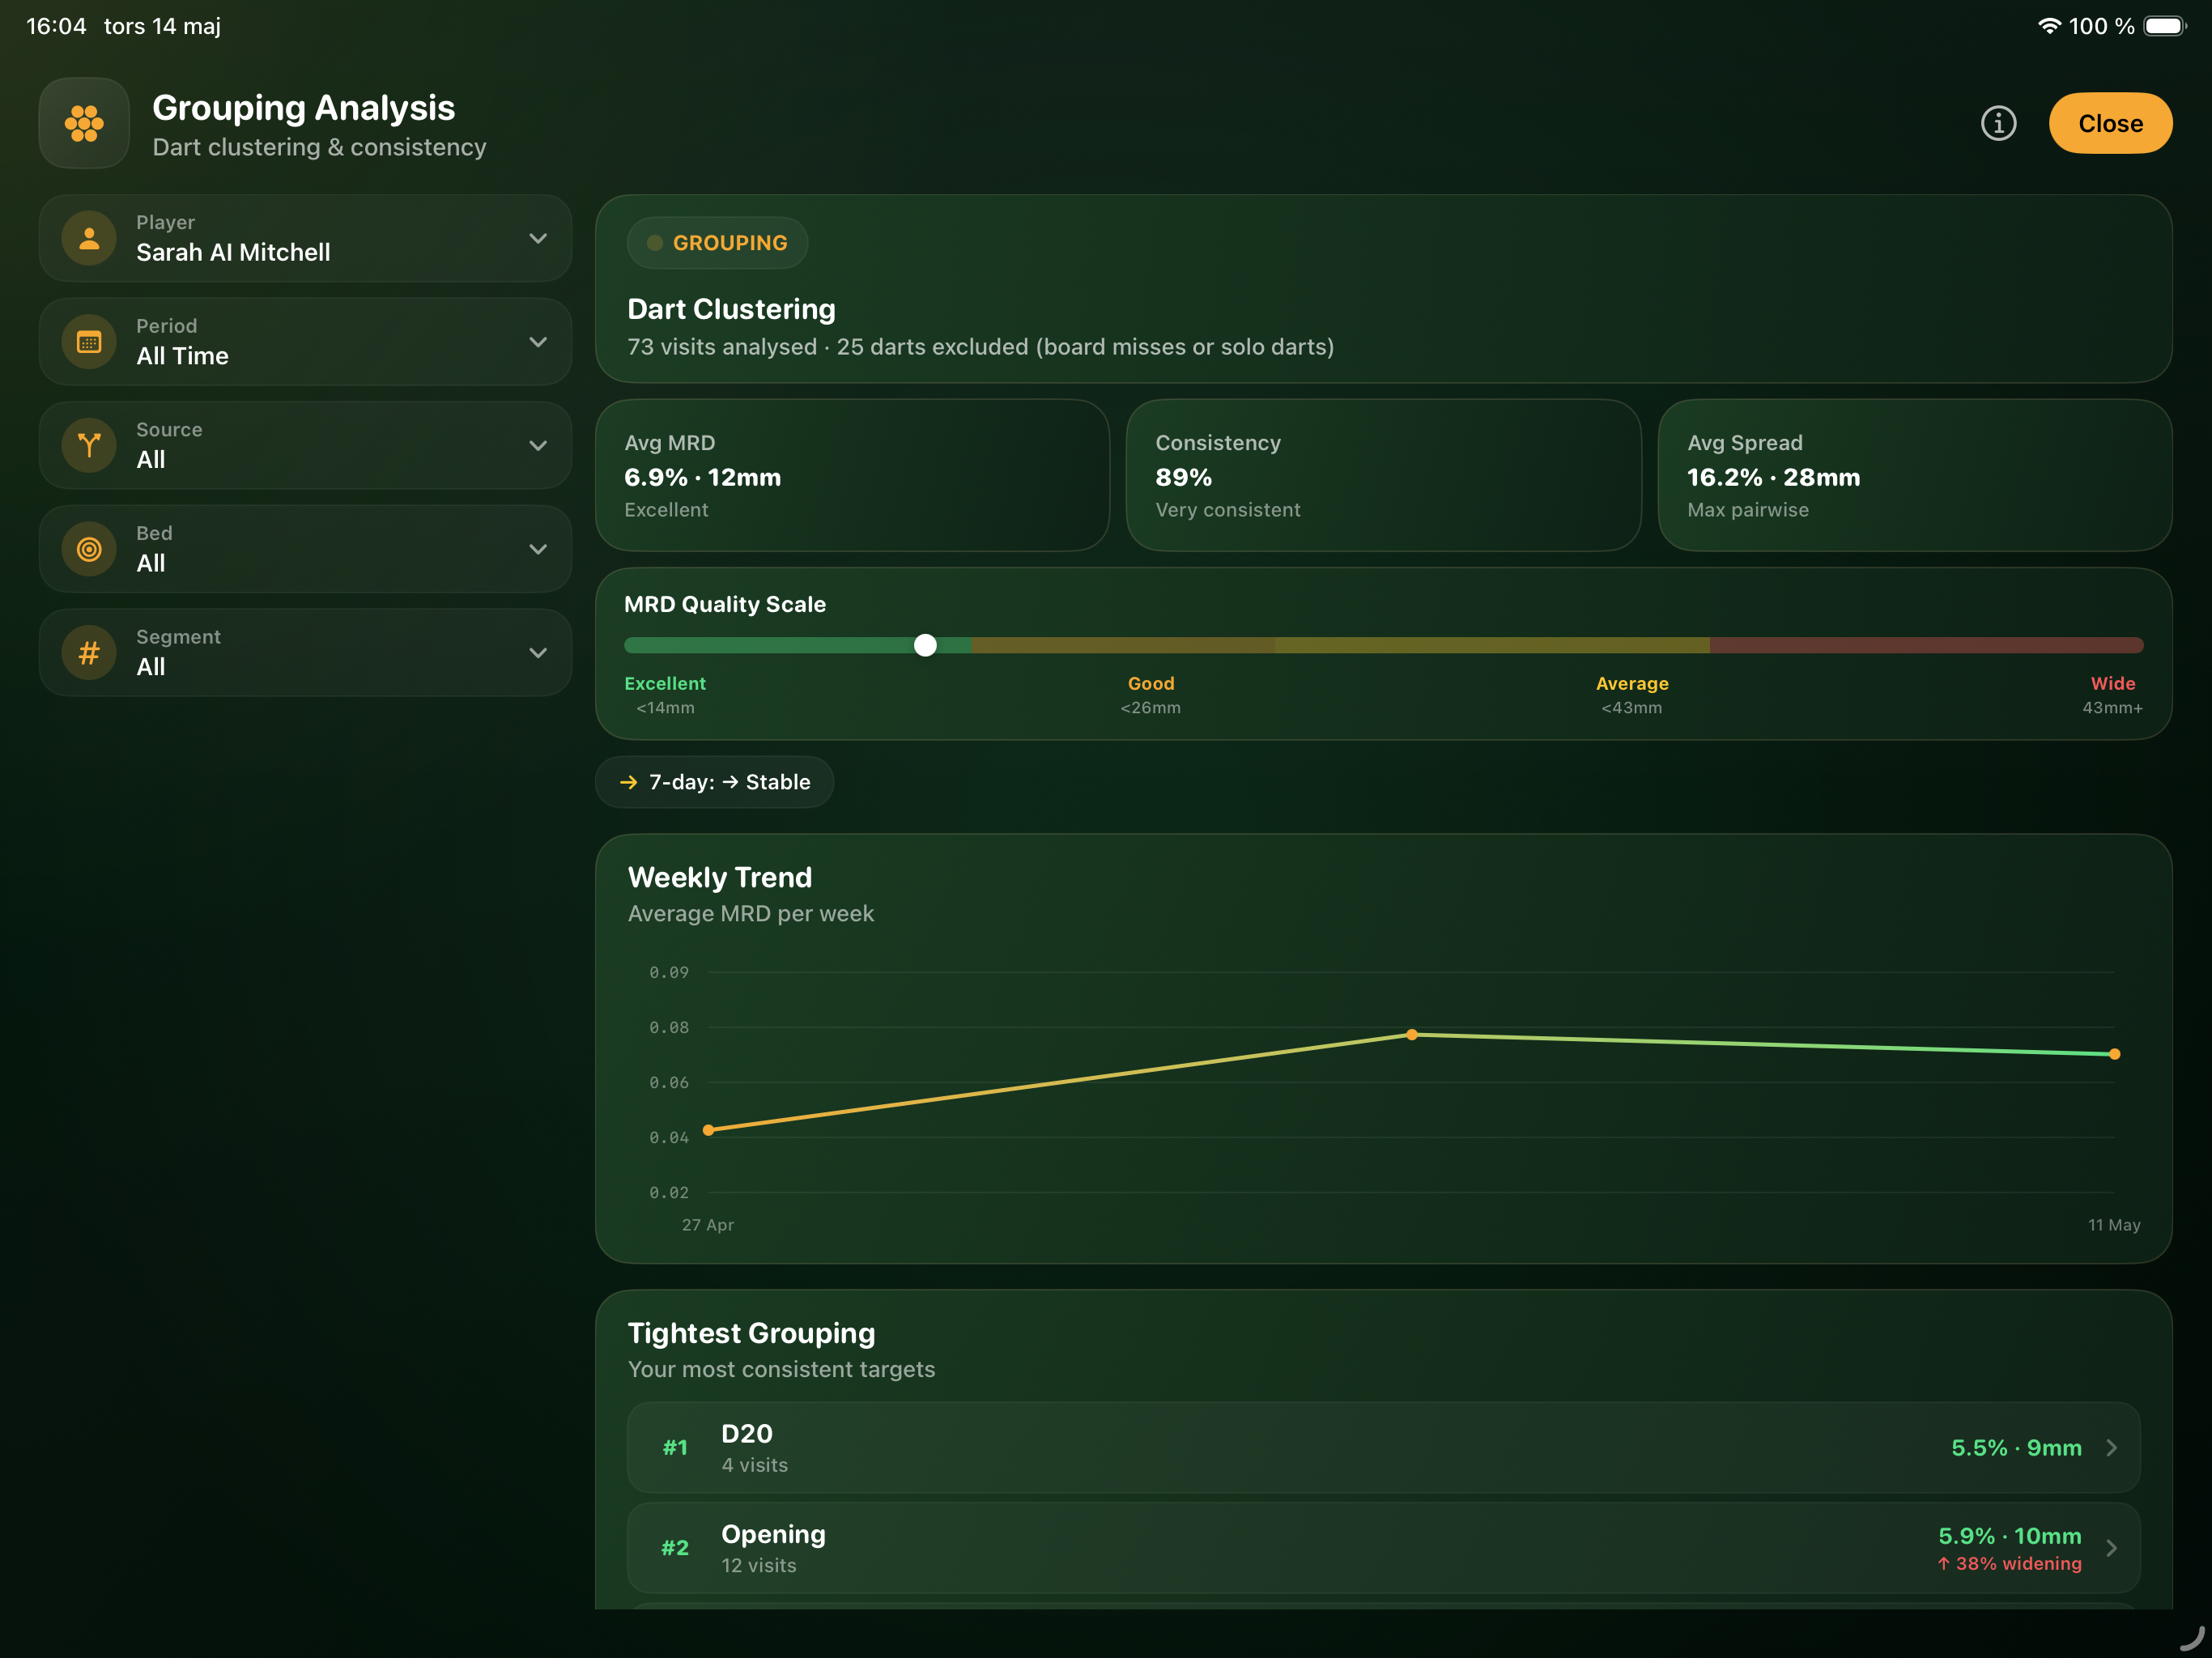Tap the Average <43mm scale label
The width and height of the screenshot is (2212, 1658).
coord(1632,695)
